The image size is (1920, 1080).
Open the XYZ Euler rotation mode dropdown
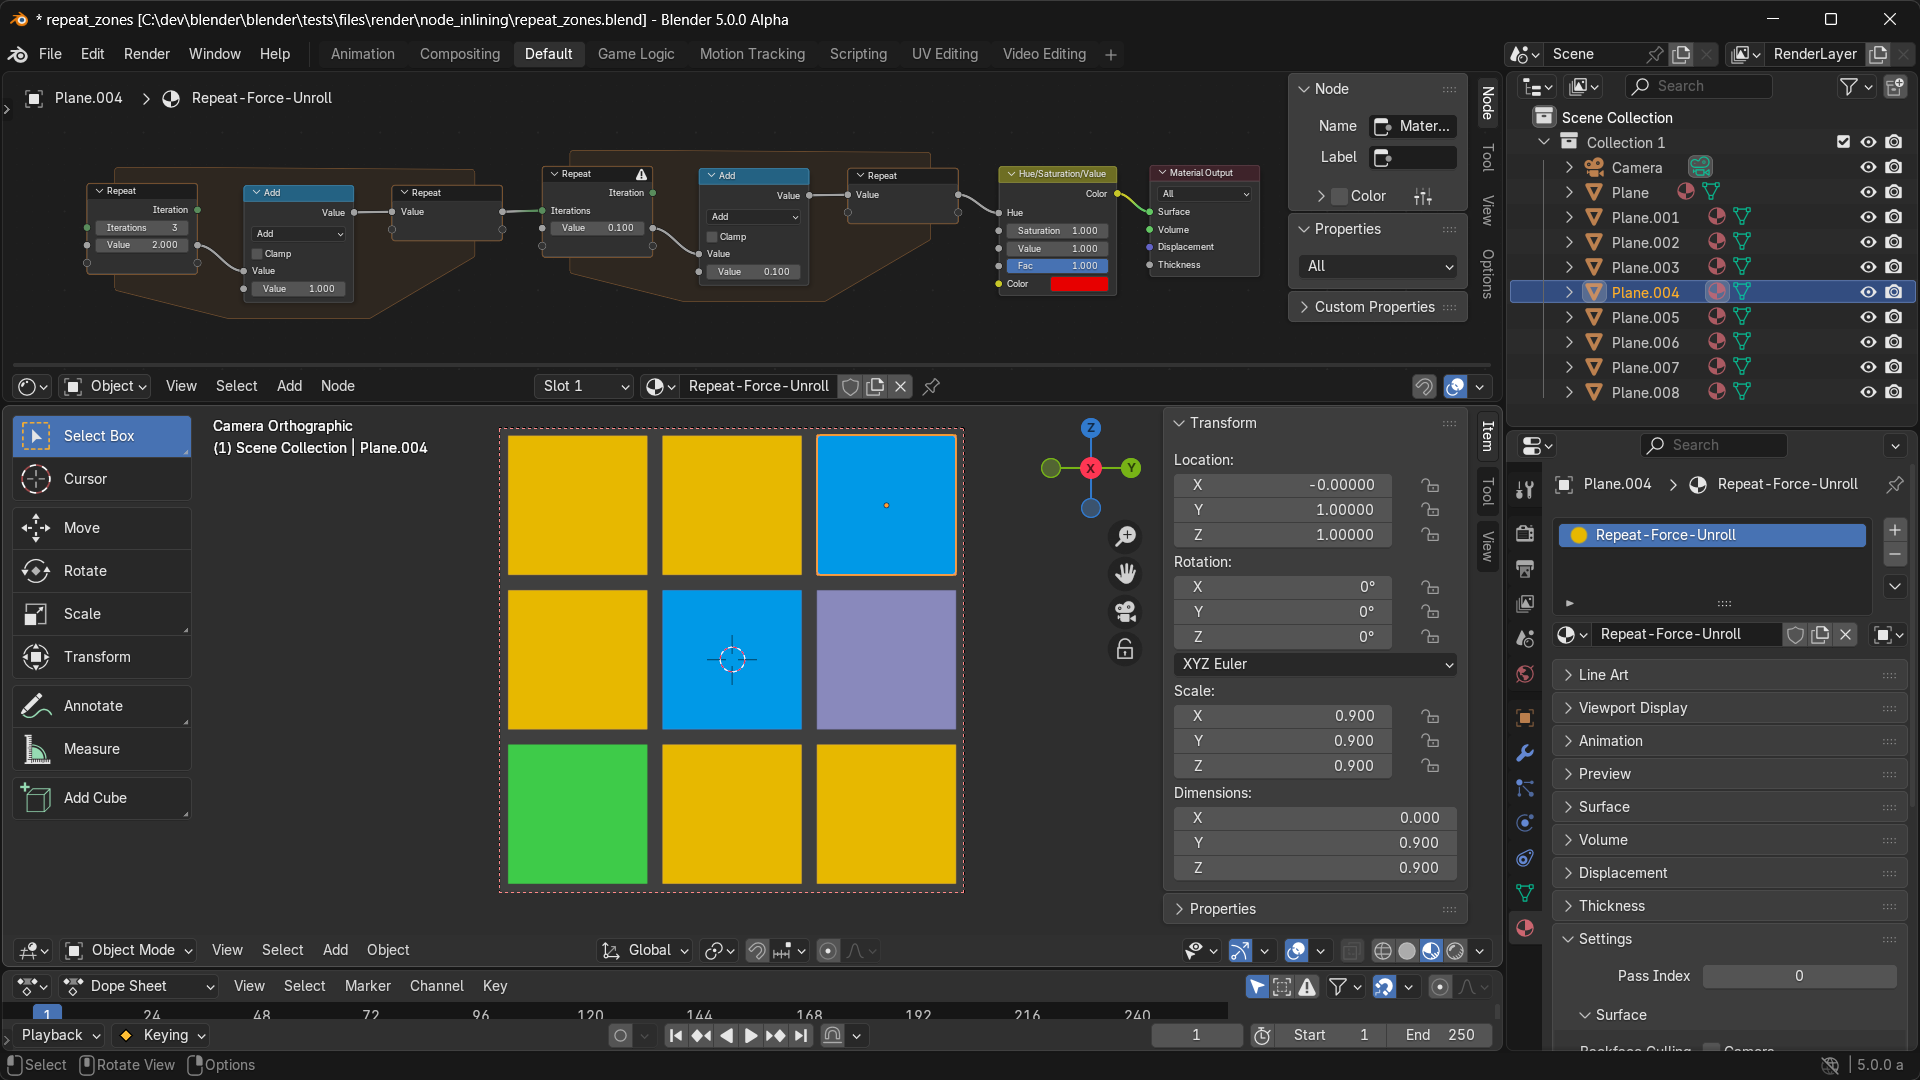(x=1315, y=664)
